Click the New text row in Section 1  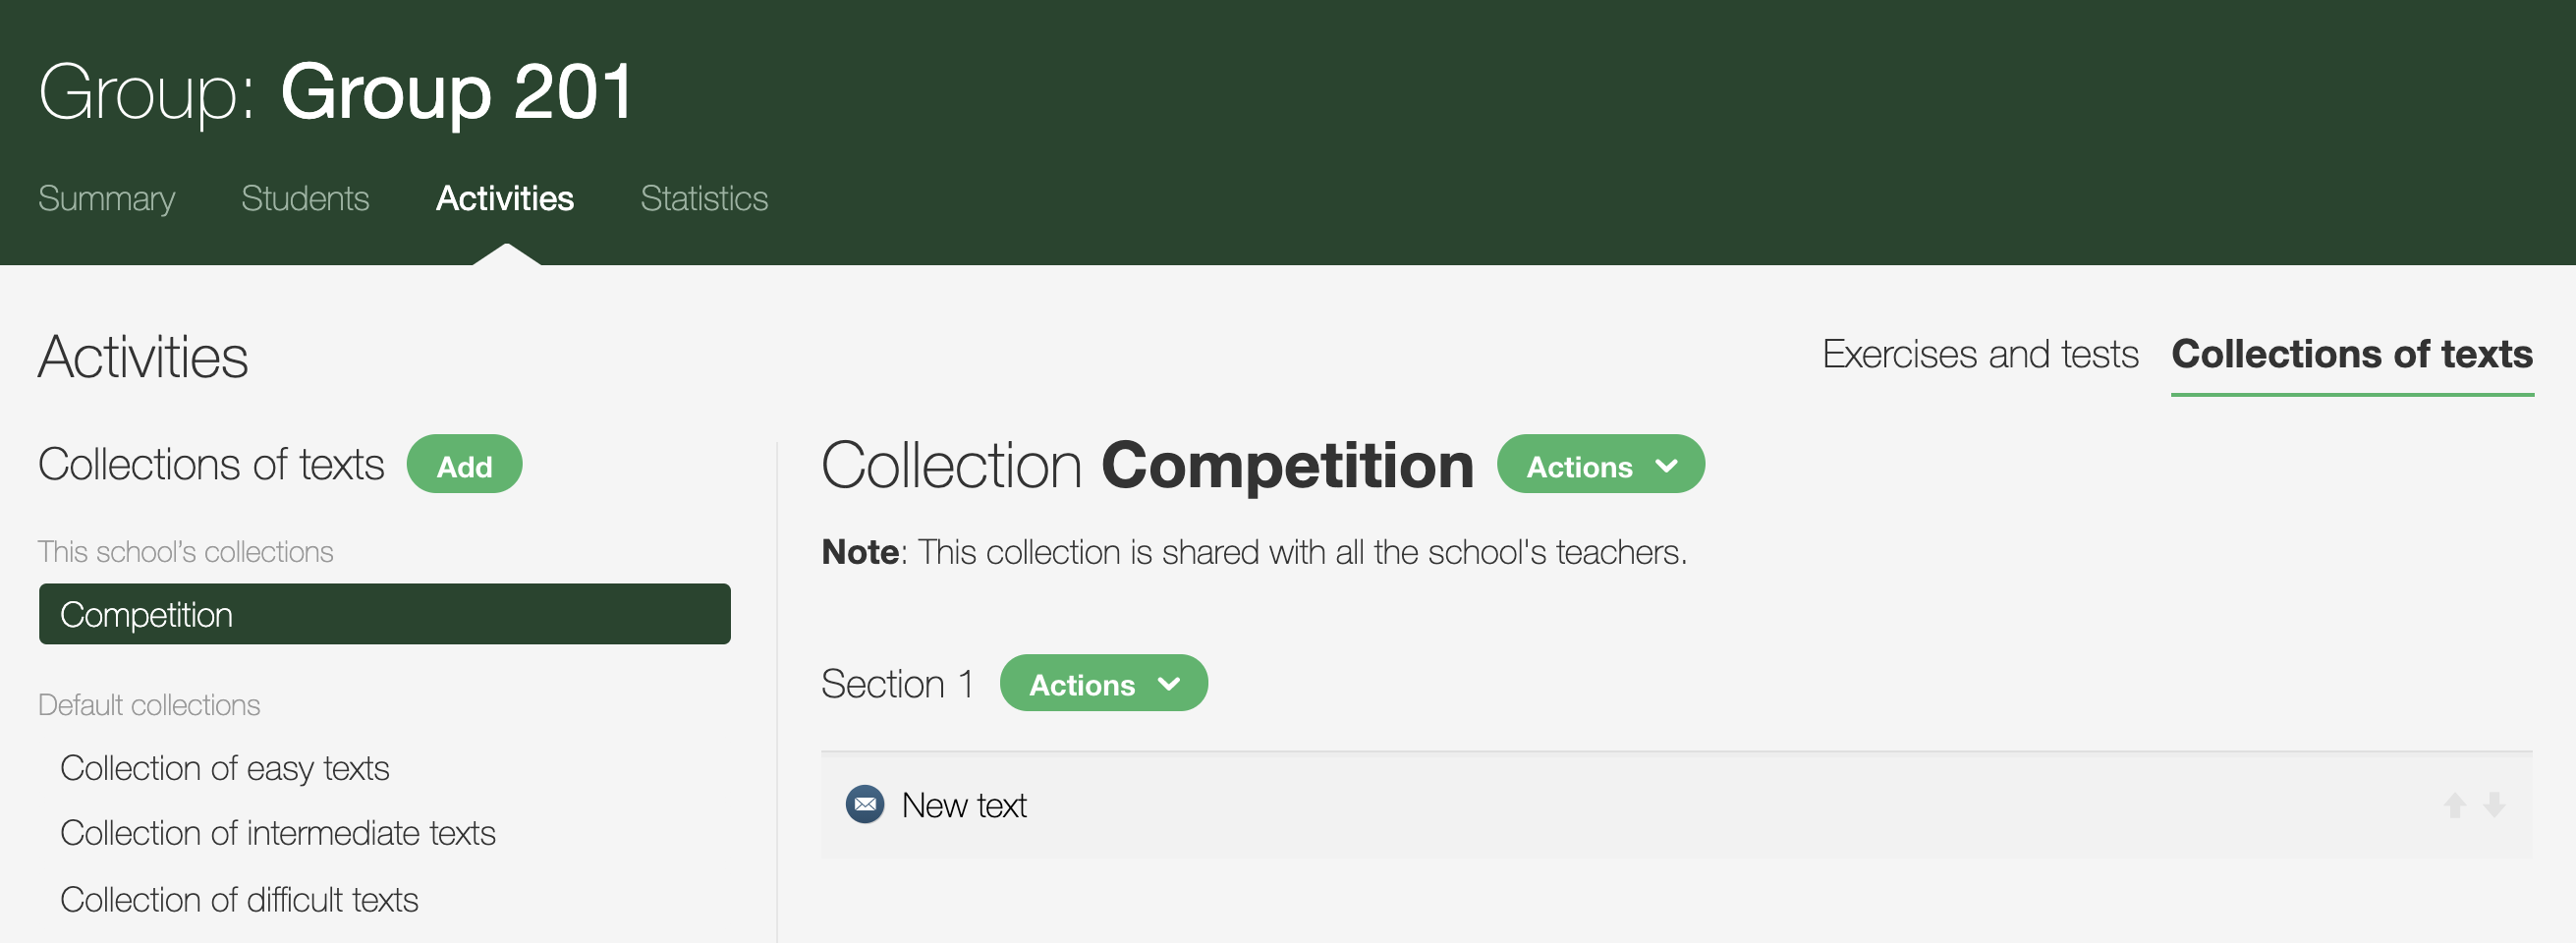coord(1400,805)
